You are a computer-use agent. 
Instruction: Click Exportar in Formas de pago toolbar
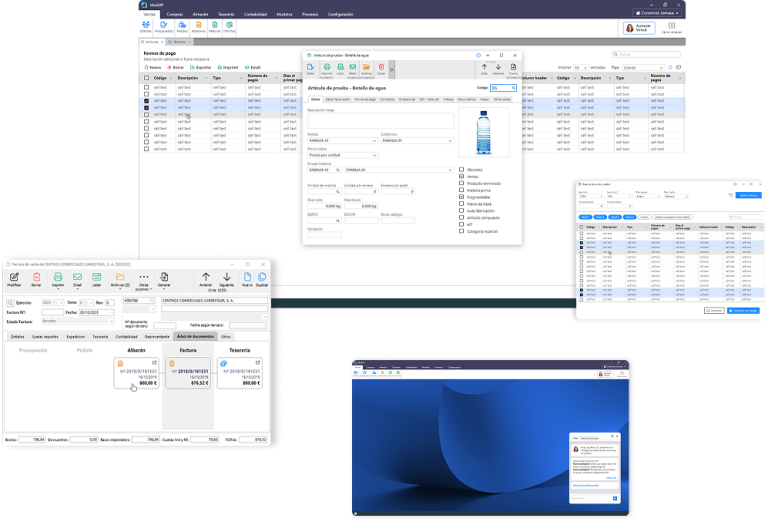pos(201,68)
